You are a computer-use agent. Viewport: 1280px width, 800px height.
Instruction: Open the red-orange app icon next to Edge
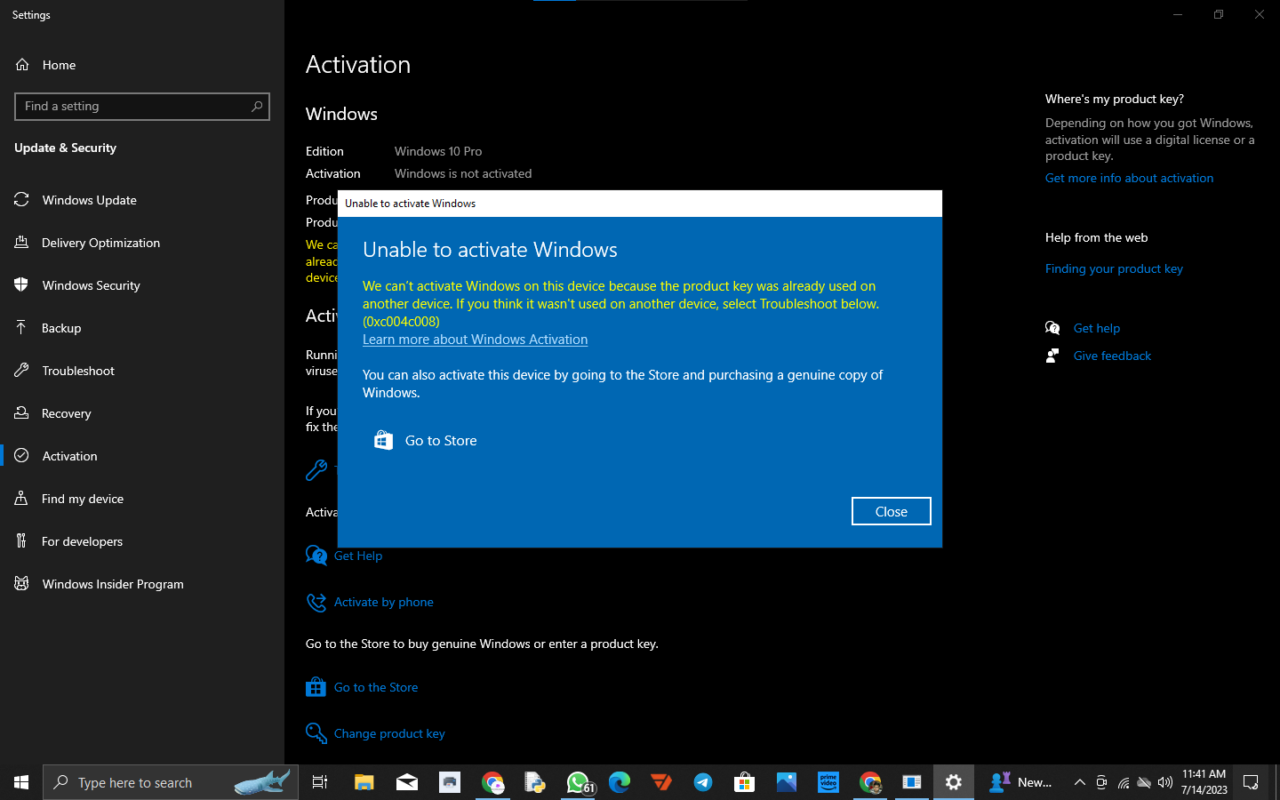tap(661, 782)
